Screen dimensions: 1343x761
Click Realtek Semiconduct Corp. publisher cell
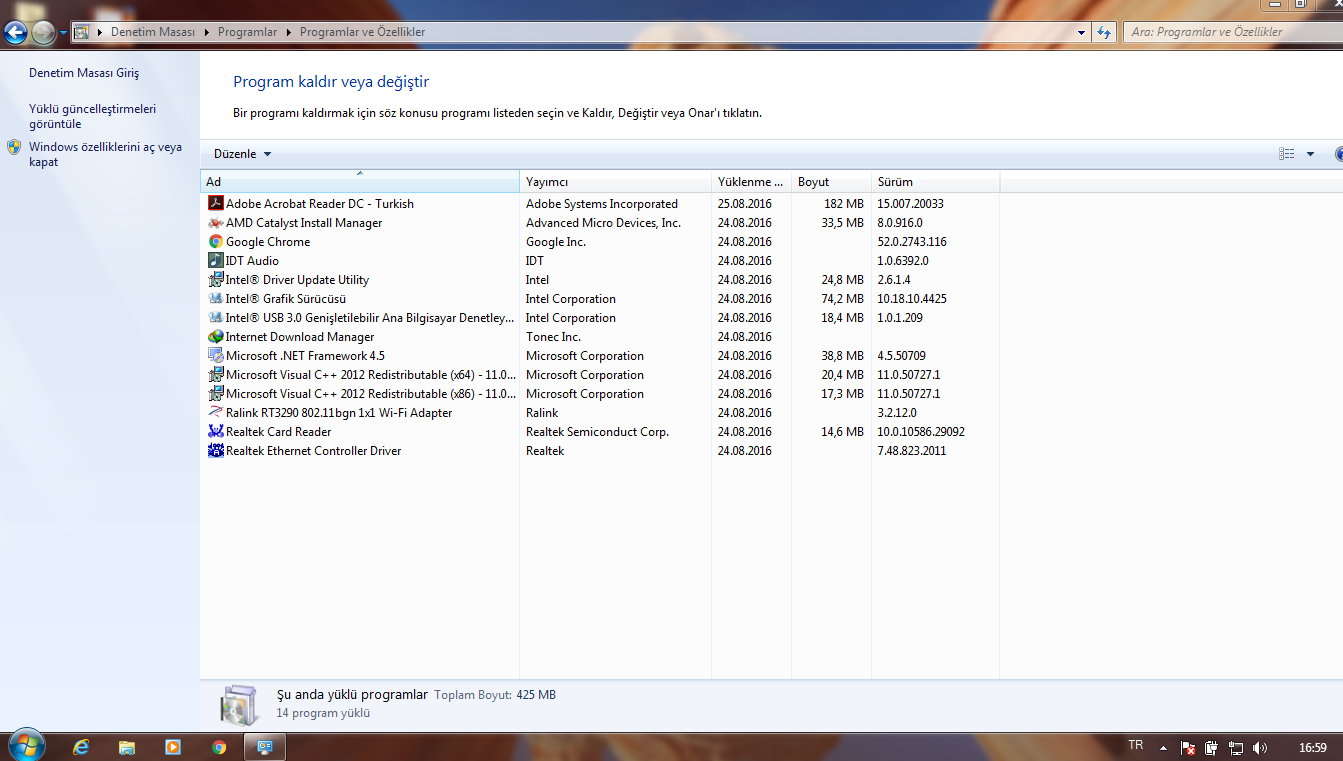597,432
